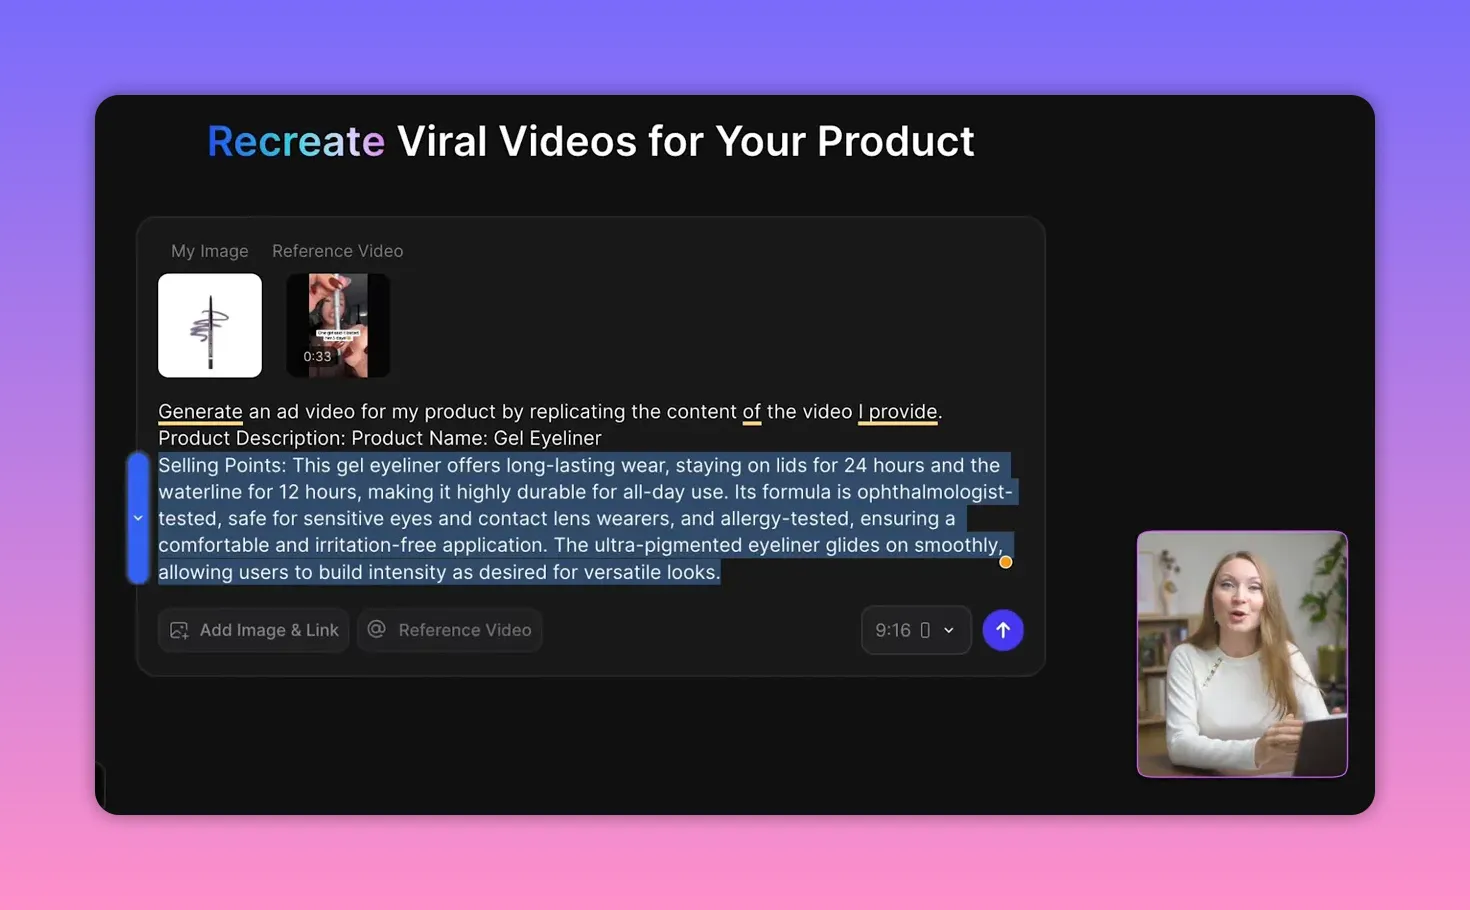Image resolution: width=1470 pixels, height=910 pixels.
Task: Click the blue up-arrow submit icon
Action: click(x=1002, y=630)
